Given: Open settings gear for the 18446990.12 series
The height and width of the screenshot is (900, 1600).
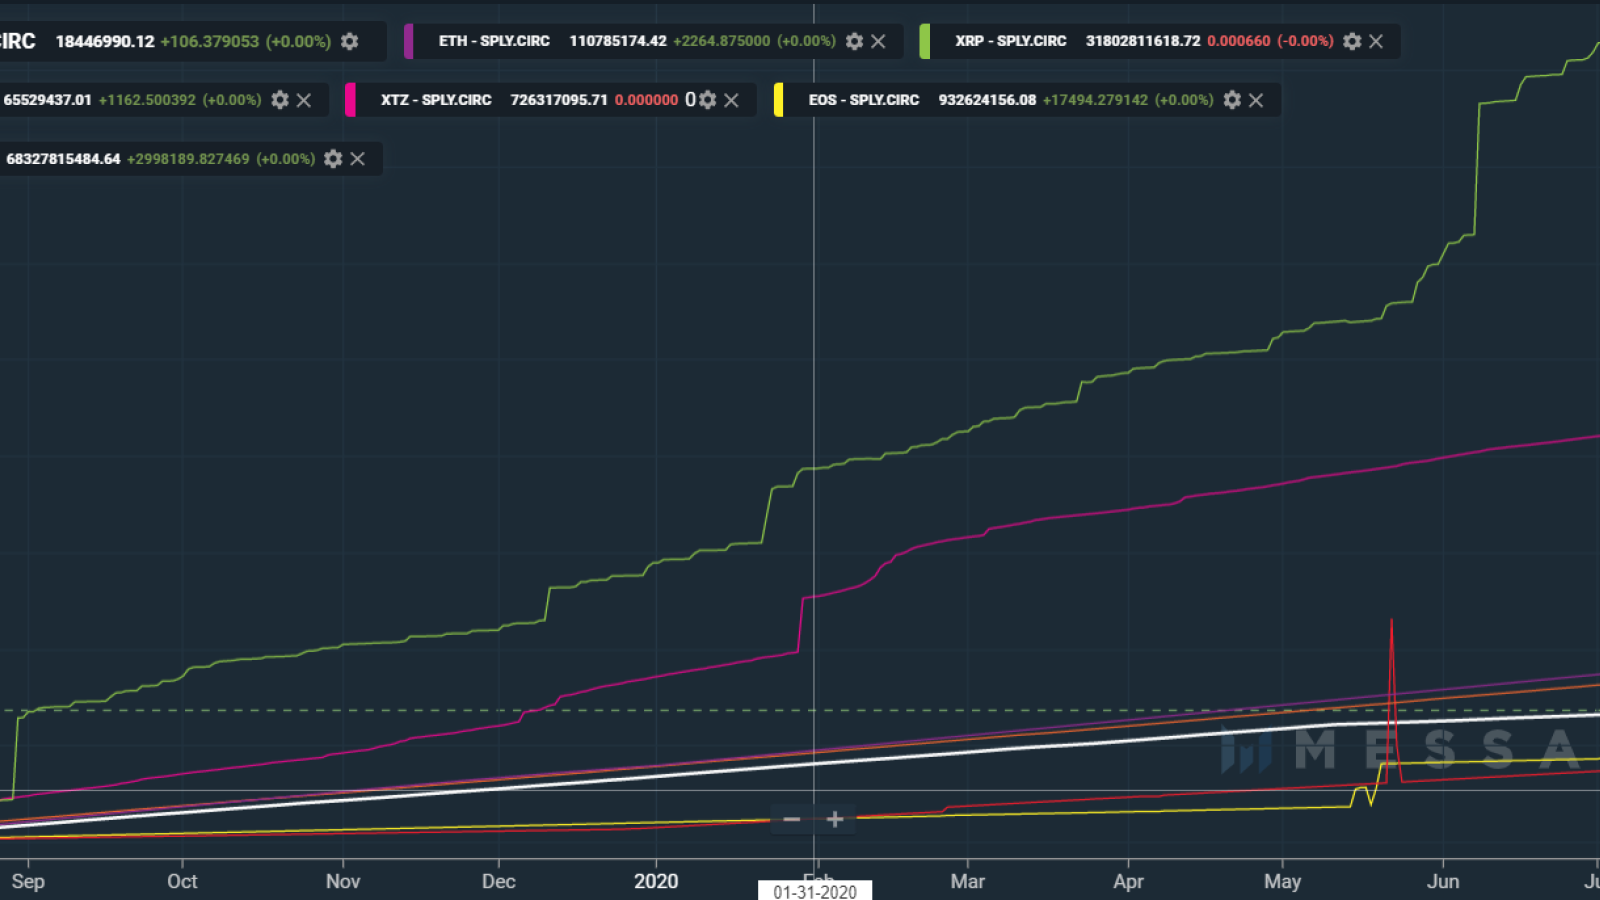Looking at the screenshot, I should coord(349,41).
